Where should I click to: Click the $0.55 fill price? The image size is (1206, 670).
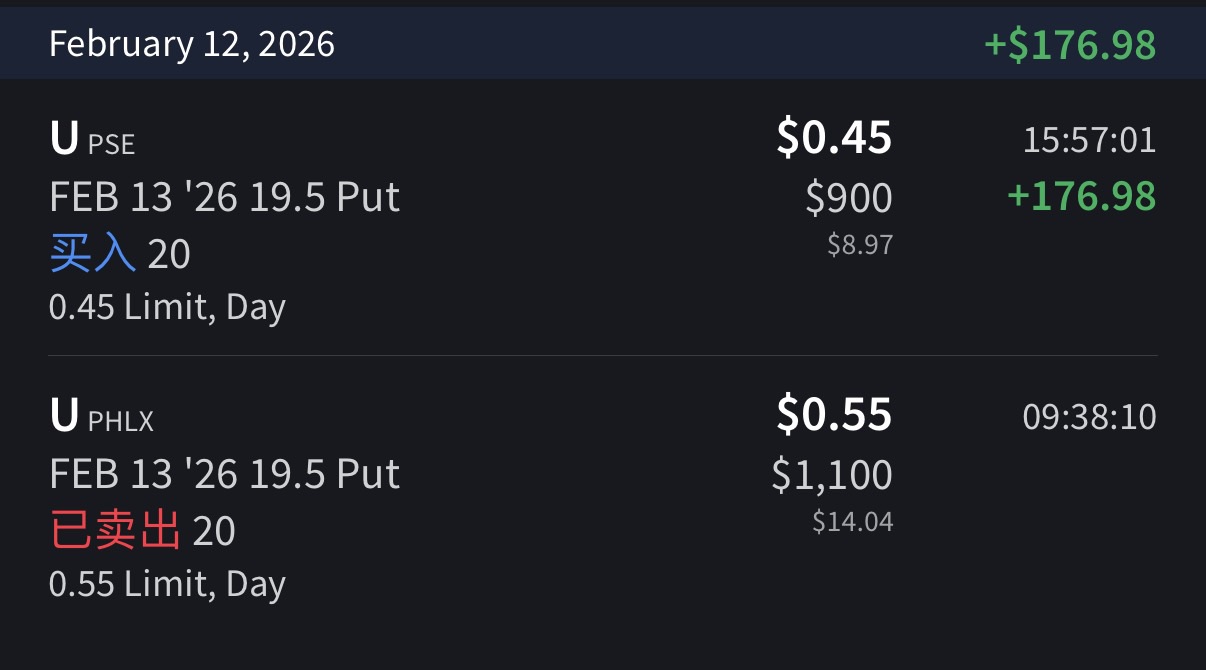[x=833, y=415]
